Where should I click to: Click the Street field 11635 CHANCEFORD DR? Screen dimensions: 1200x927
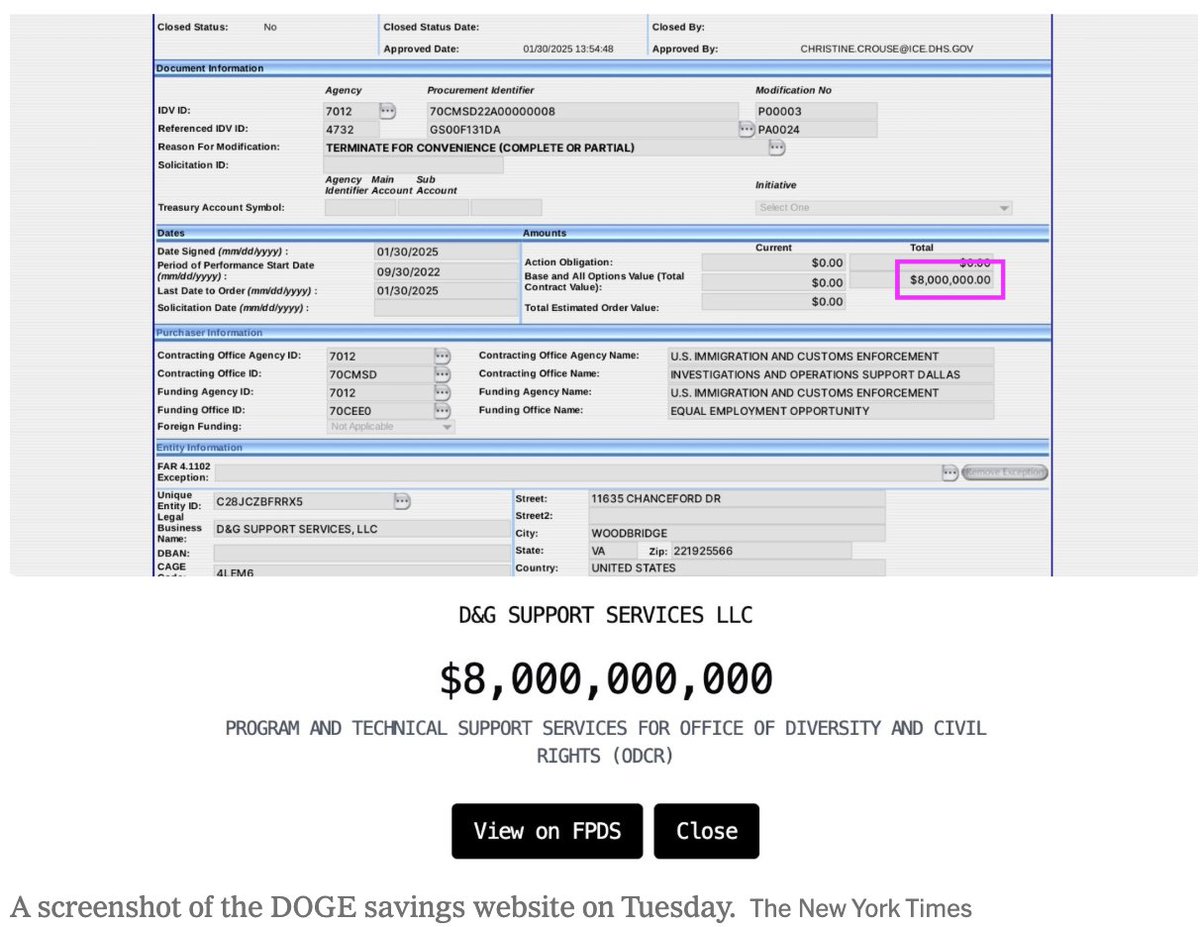[x=736, y=498]
